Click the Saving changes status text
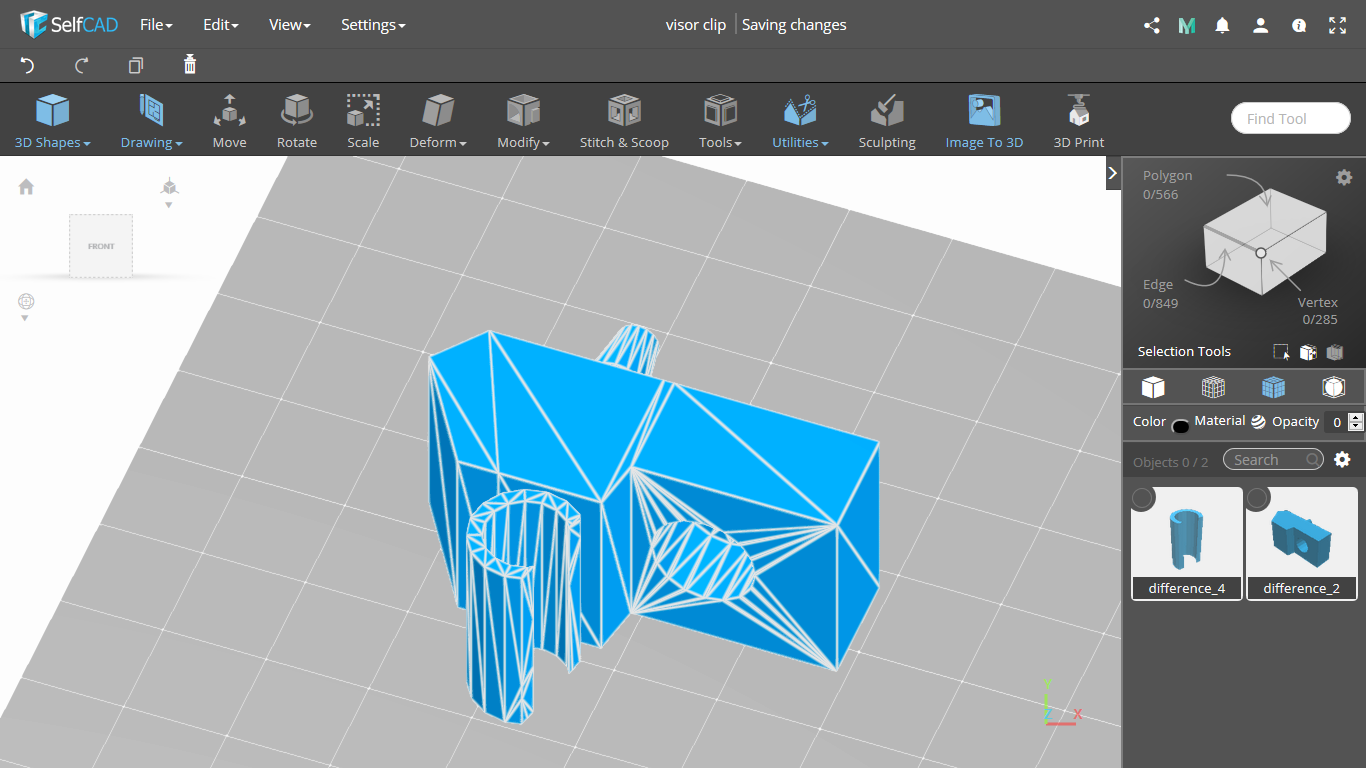This screenshot has width=1366, height=768. [794, 25]
